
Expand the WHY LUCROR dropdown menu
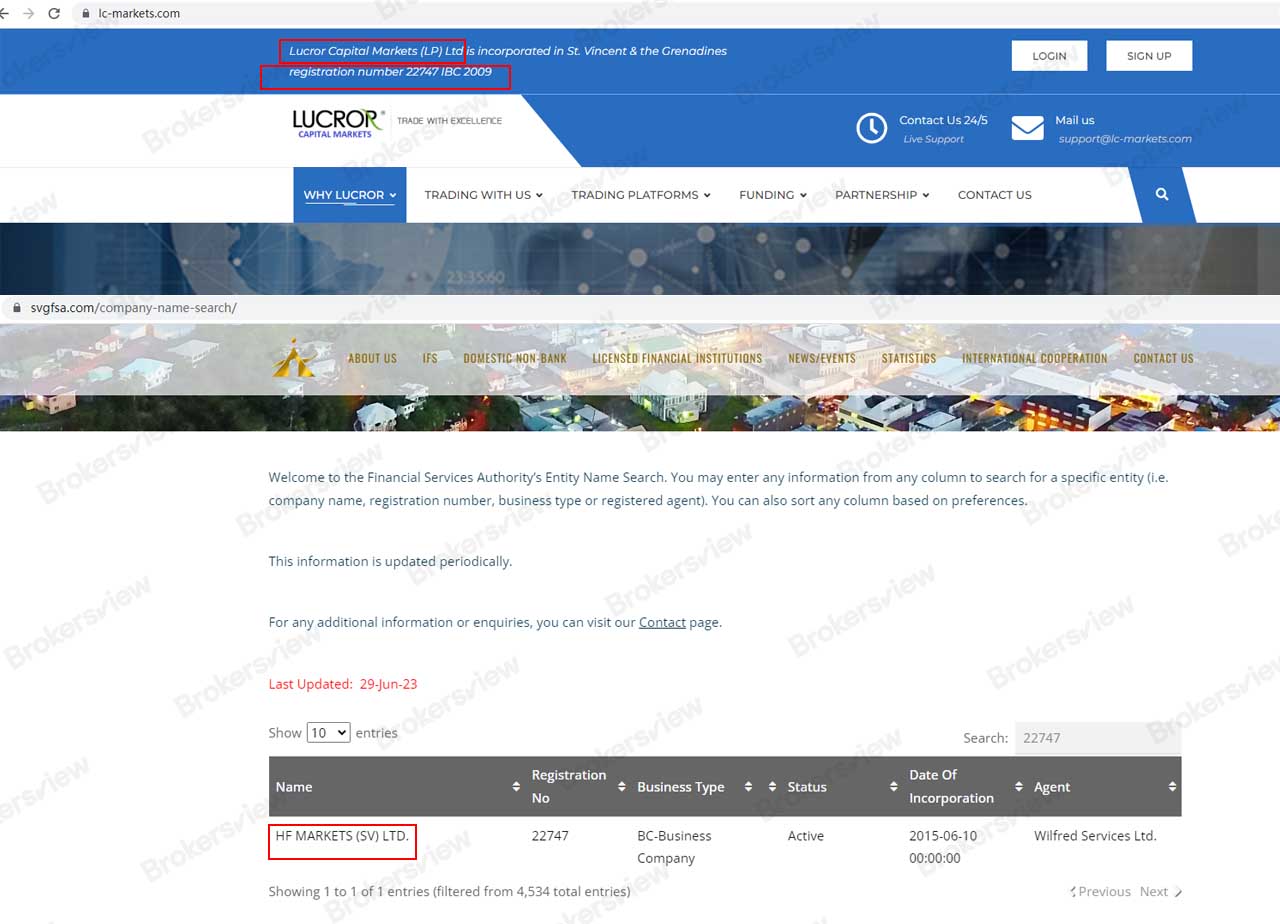349,195
